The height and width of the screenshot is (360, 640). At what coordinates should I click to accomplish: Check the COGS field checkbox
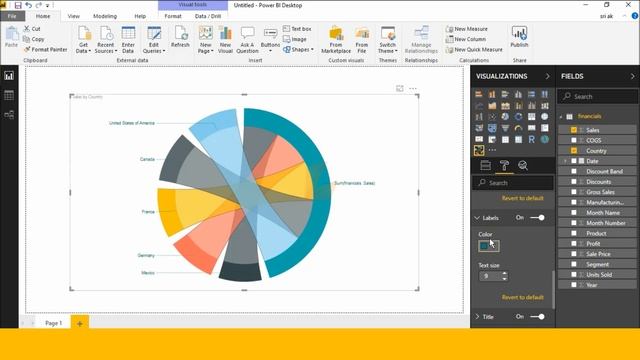click(574, 140)
